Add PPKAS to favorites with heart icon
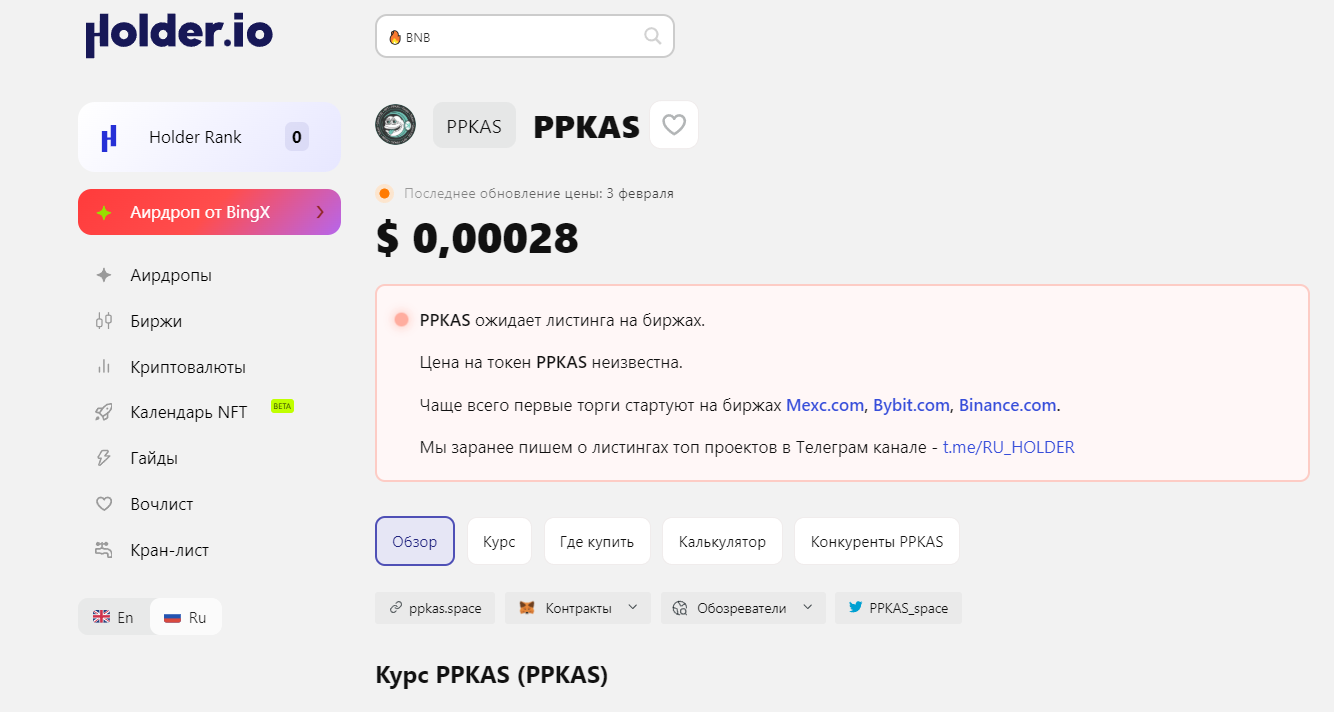The height and width of the screenshot is (712, 1334). click(x=674, y=125)
